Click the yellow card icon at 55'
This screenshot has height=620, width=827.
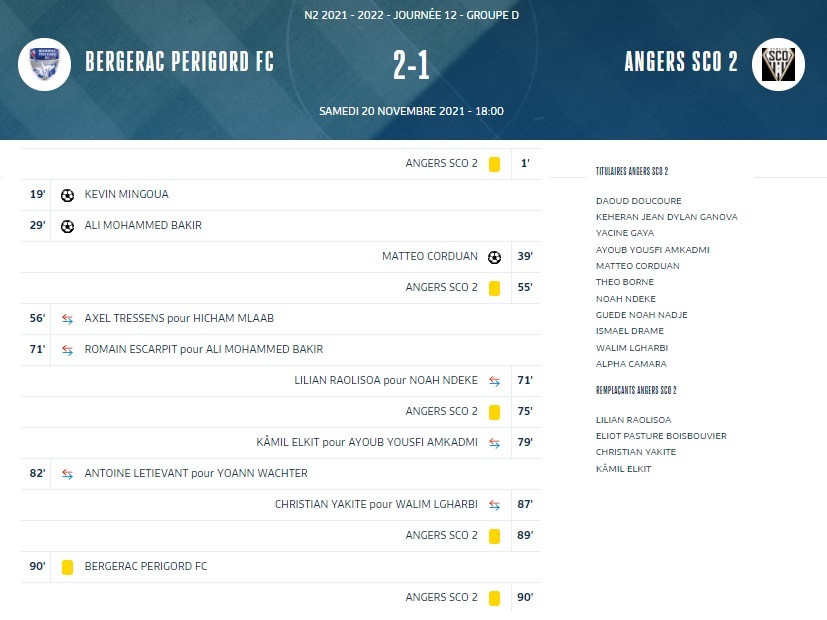pyautogui.click(x=494, y=288)
